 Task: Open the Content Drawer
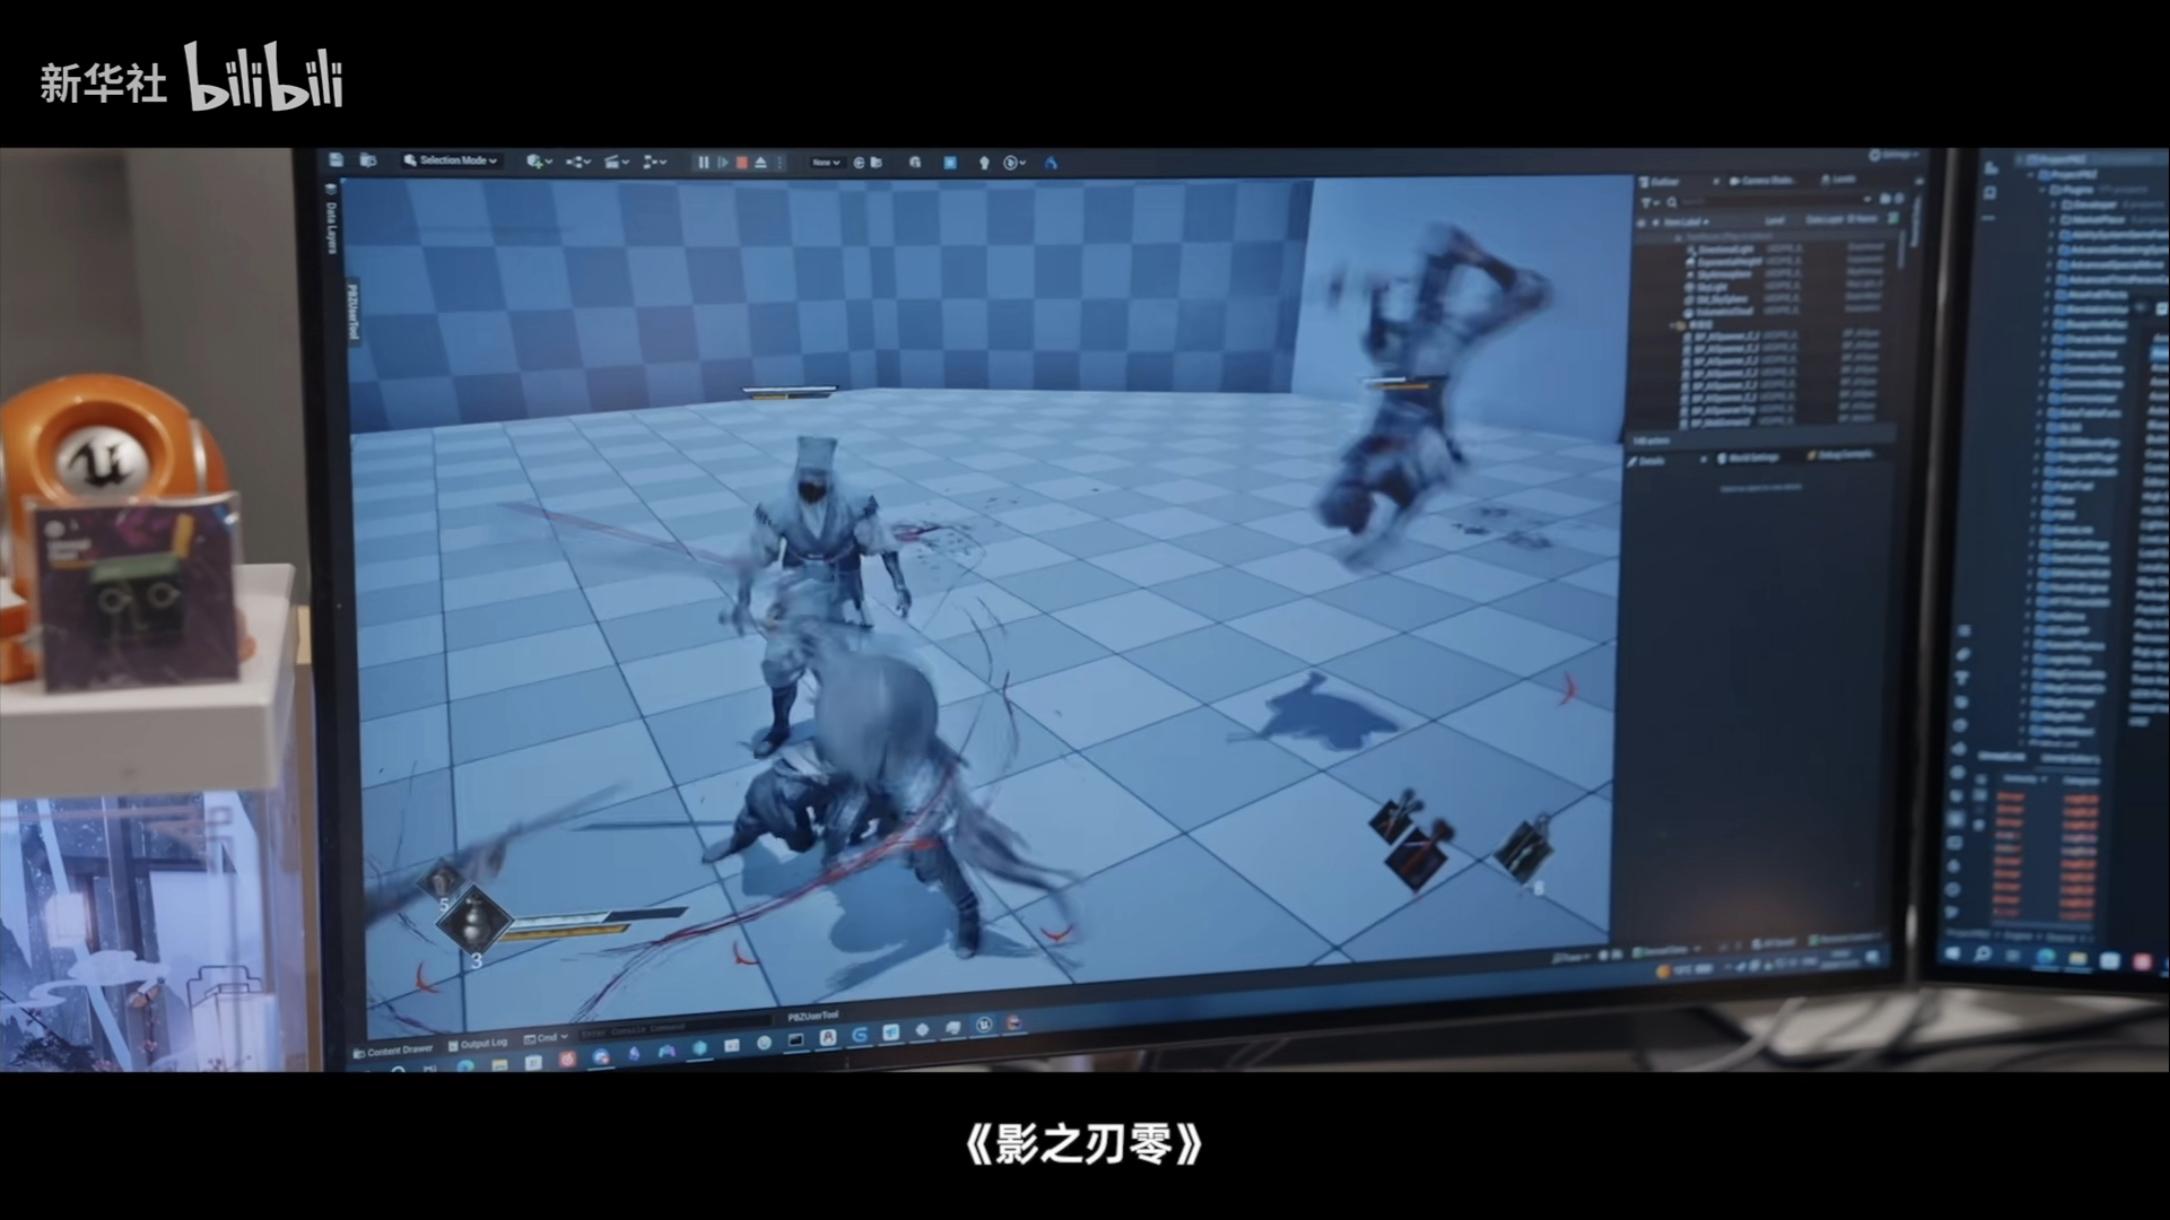click(x=394, y=1050)
